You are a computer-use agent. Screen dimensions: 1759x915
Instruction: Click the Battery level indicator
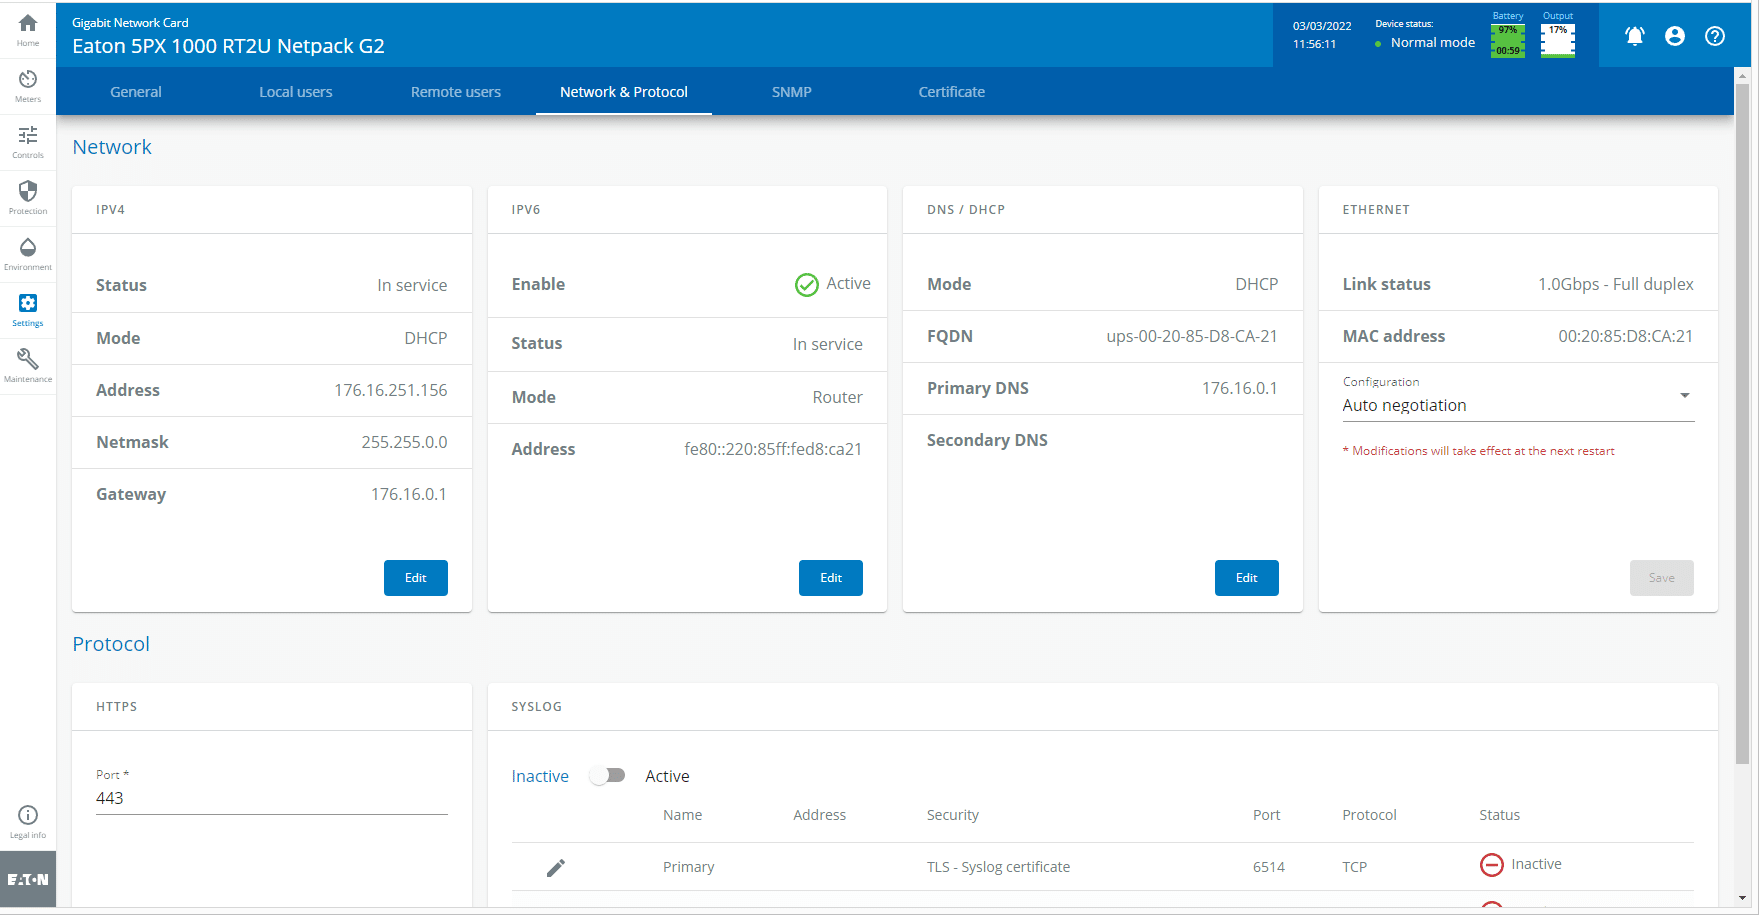tap(1508, 40)
